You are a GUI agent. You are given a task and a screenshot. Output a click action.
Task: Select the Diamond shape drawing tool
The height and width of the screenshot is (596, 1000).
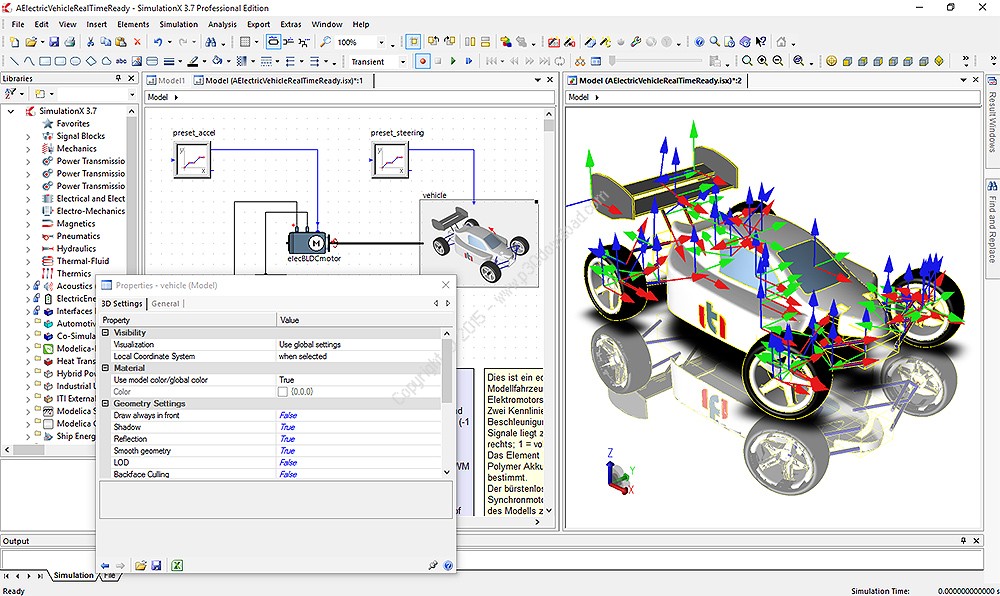pyautogui.click(x=91, y=61)
